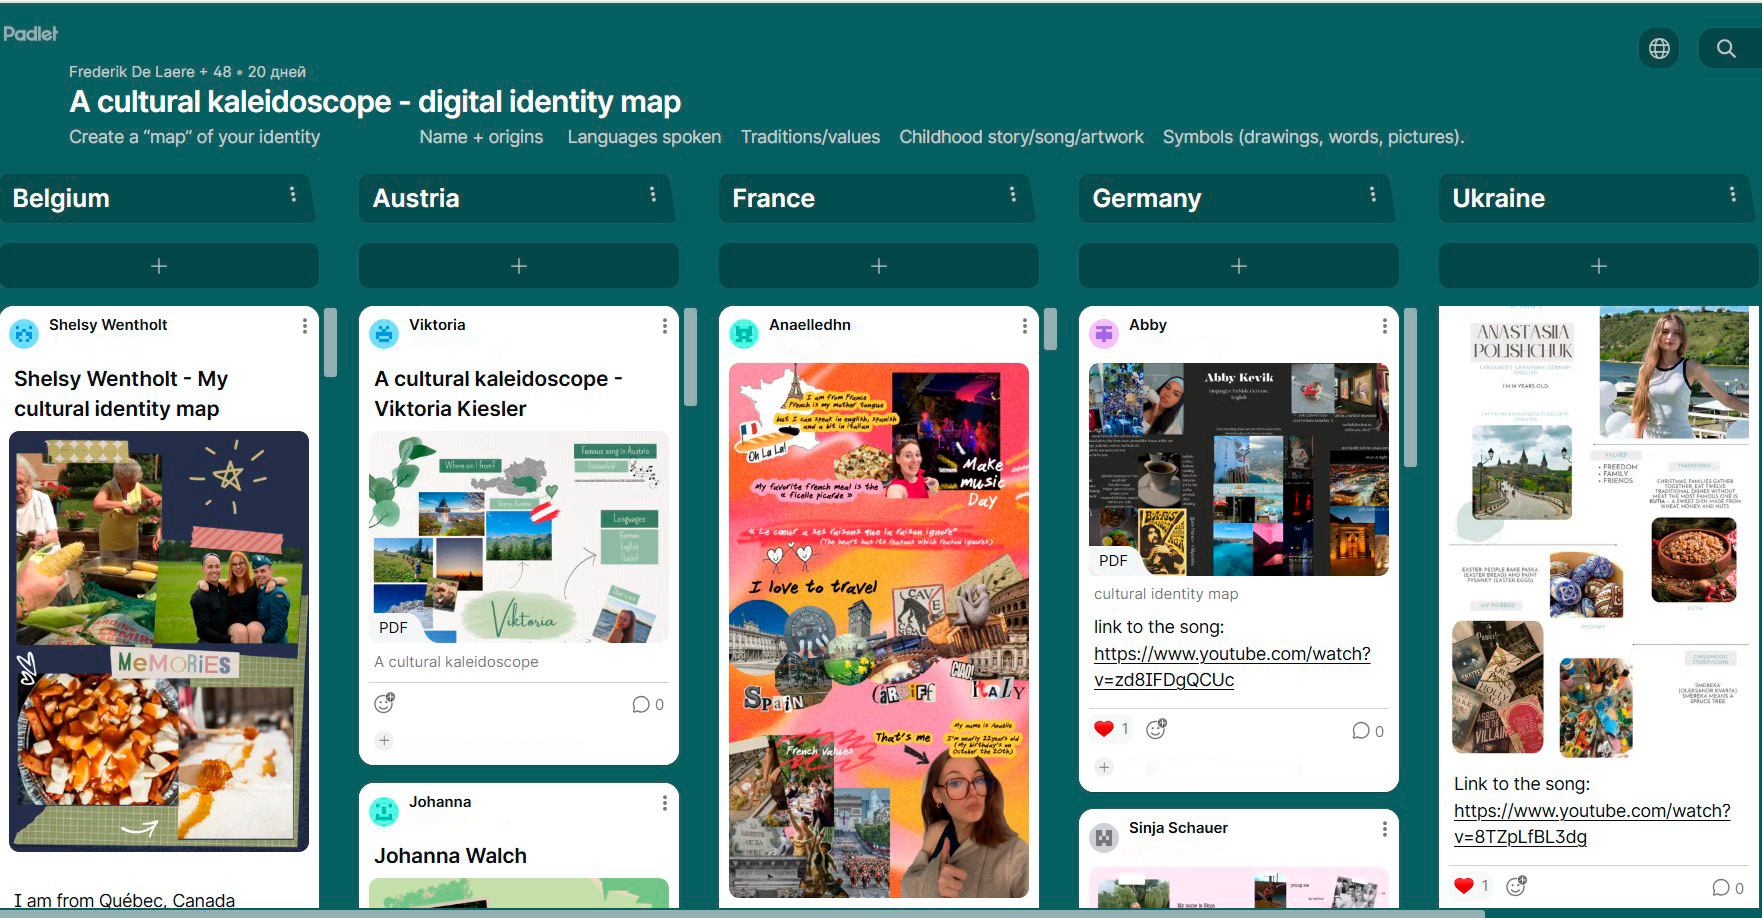Click the small plus under Viktoria's post
Image resolution: width=1762 pixels, height=918 pixels.
click(384, 741)
